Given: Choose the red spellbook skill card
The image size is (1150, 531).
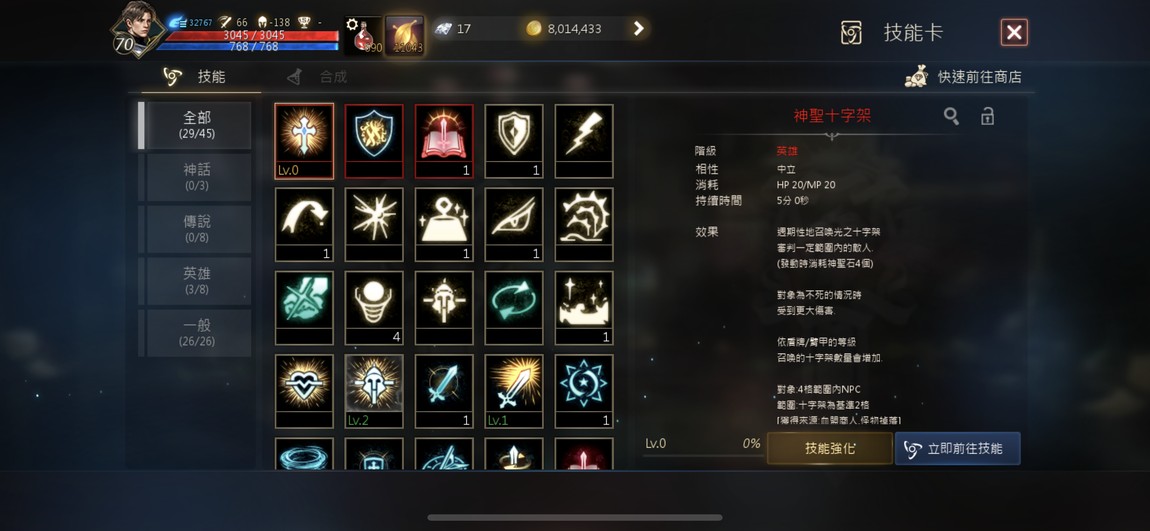Looking at the screenshot, I should (444, 141).
